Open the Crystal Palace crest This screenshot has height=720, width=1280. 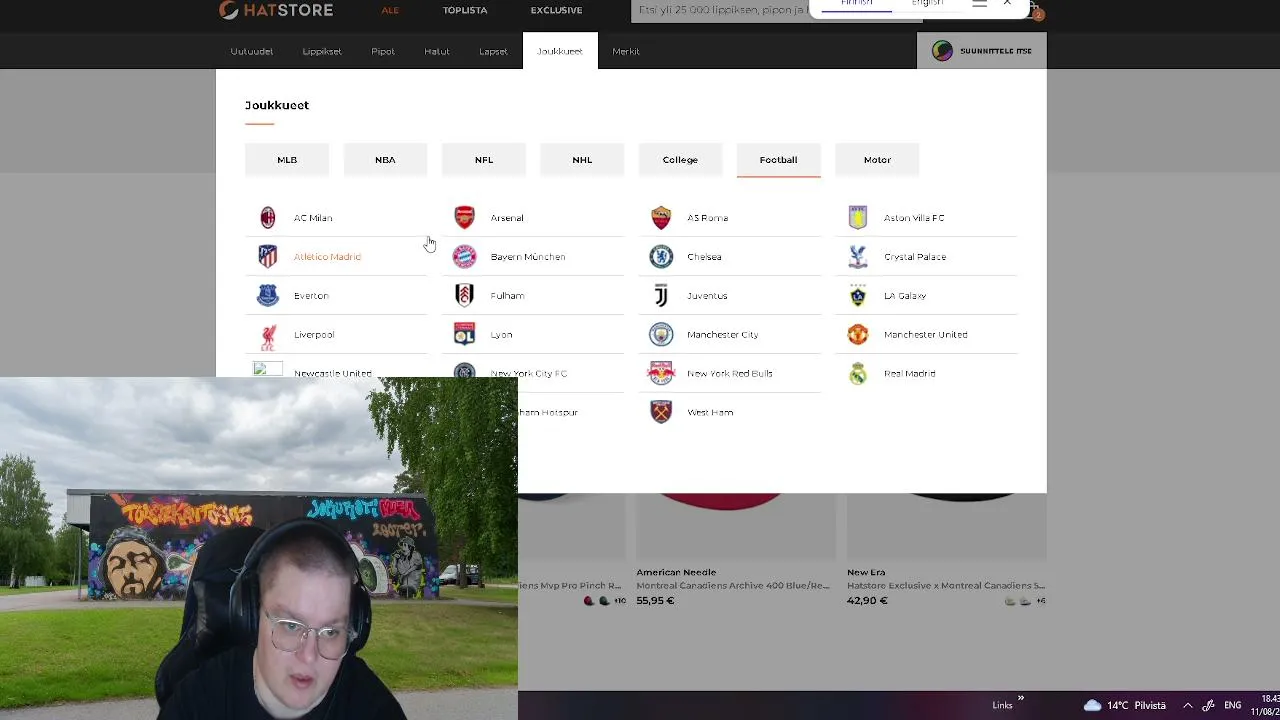pos(858,257)
